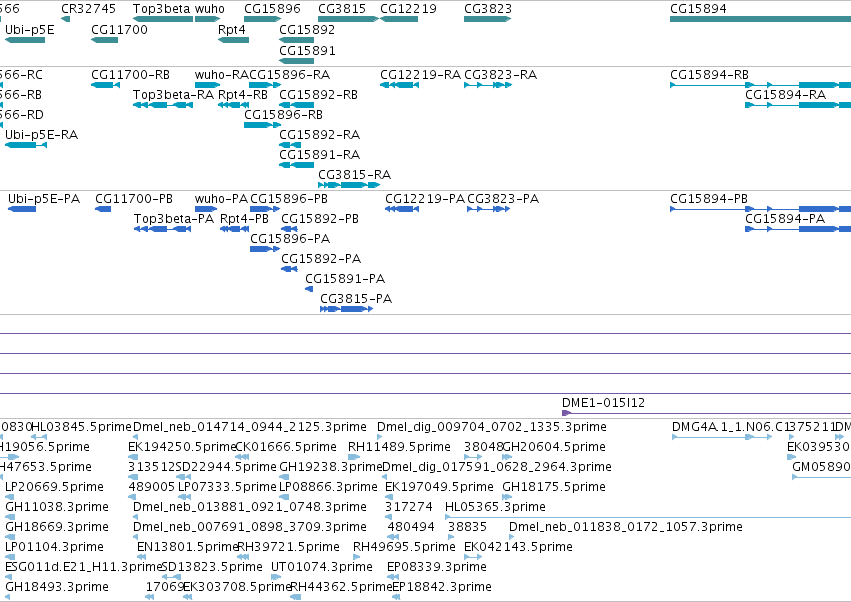Click the CG11700-RB transcript label

130,74
